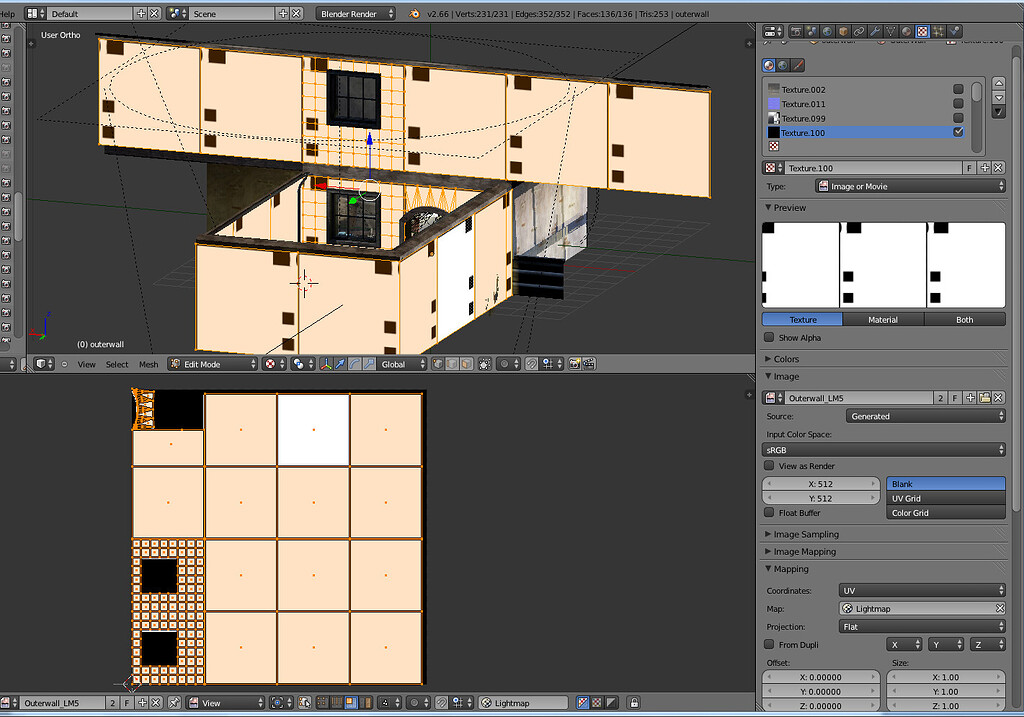Open the Modifiers tab with the wrench icon
This screenshot has height=717, width=1024.
tap(874, 31)
